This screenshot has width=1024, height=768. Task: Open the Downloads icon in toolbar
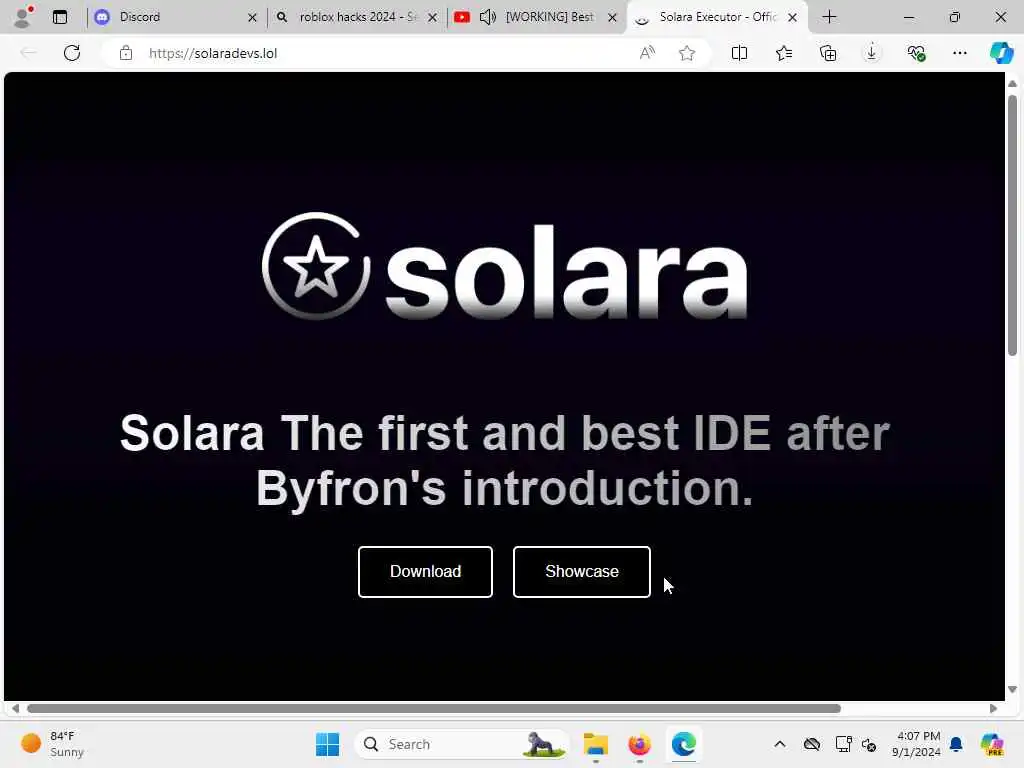[872, 53]
